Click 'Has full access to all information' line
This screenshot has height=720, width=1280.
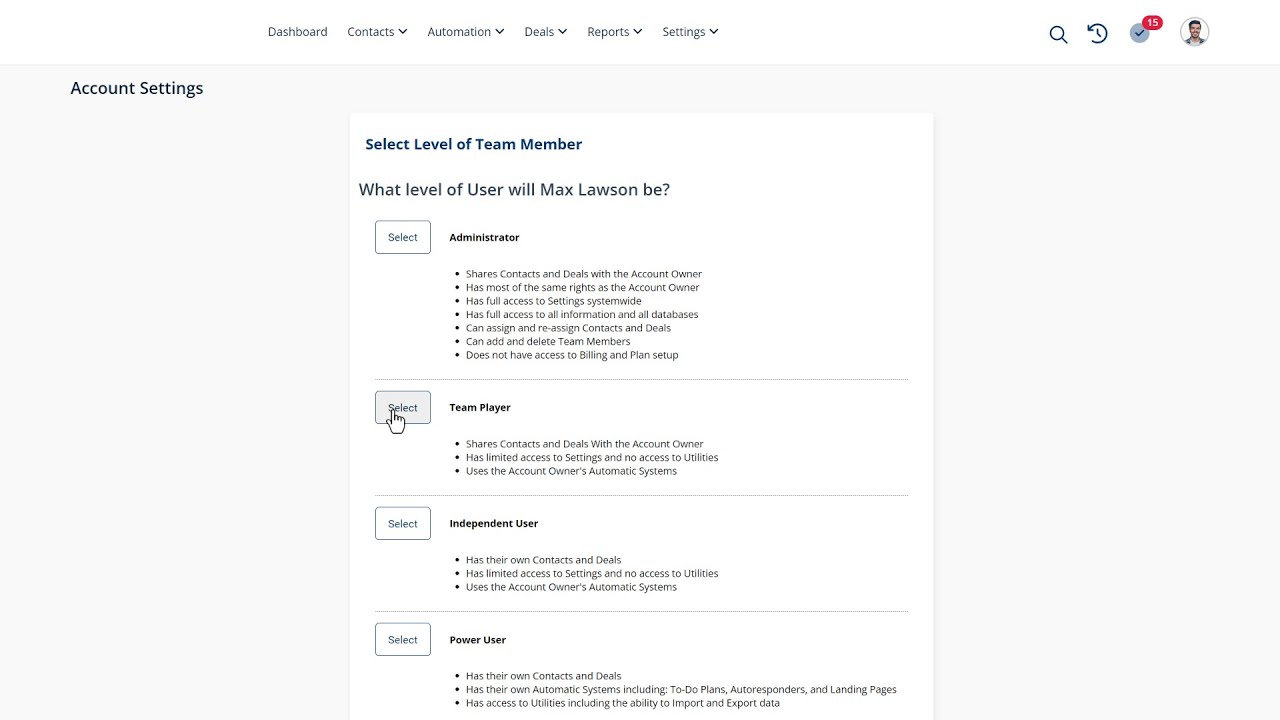(582, 314)
